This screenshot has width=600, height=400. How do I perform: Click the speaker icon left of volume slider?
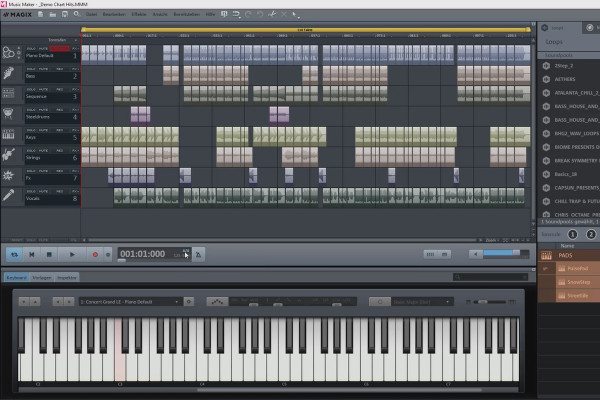476,254
